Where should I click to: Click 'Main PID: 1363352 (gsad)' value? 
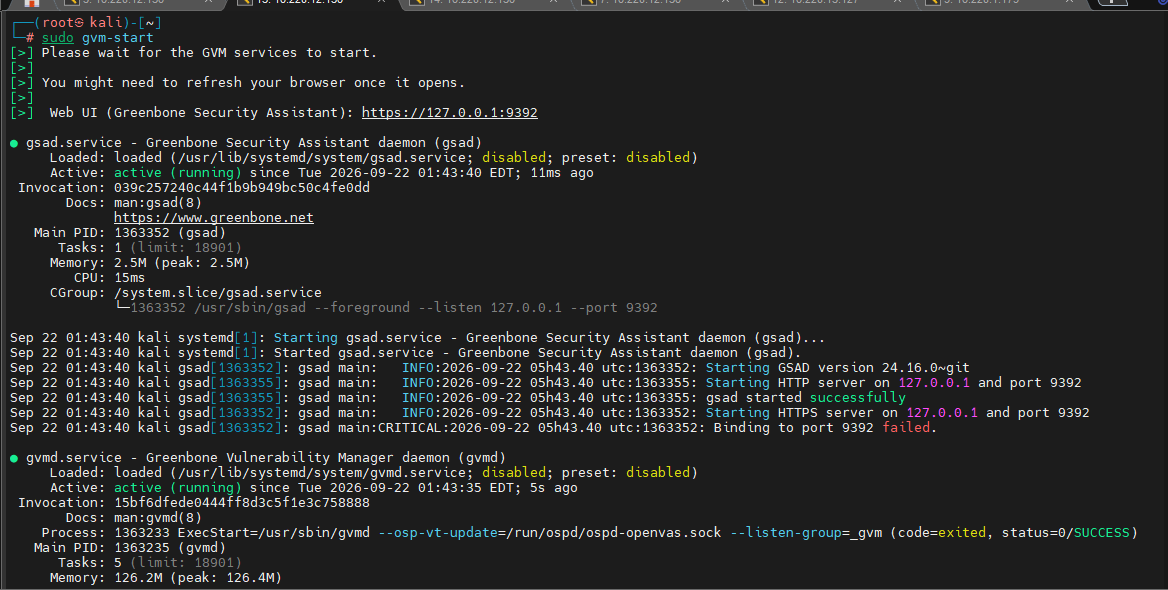tap(170, 232)
